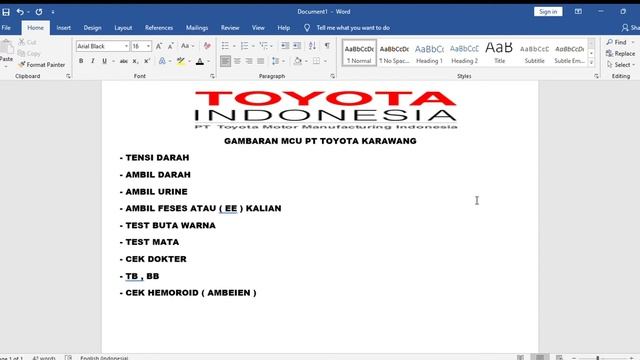The height and width of the screenshot is (360, 640).
Task: Switch to the Insert tab
Action: [x=63, y=28]
